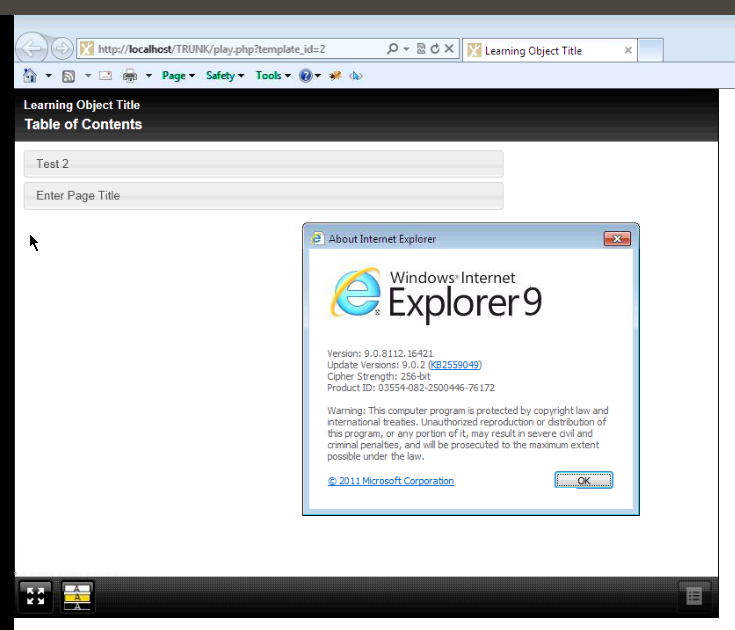This screenshot has width=735, height=630.
Task: Click the table of contents list icon
Action: 694,596
